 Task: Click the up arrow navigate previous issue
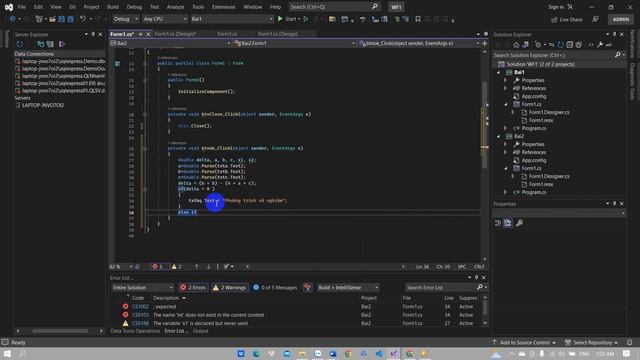point(196,267)
